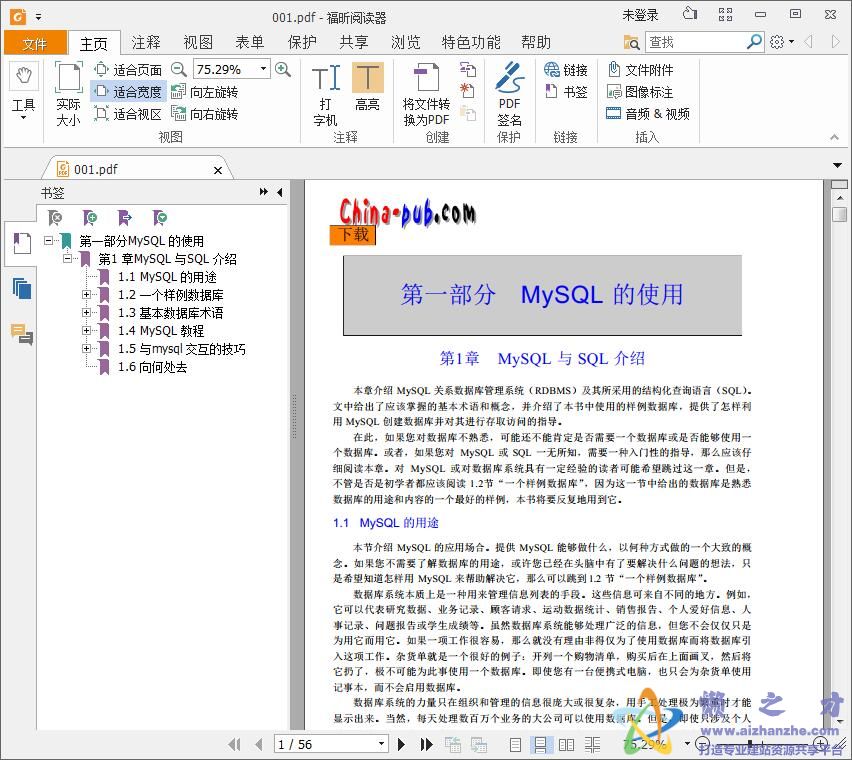Open the zoom percentage dropdown

[265, 69]
